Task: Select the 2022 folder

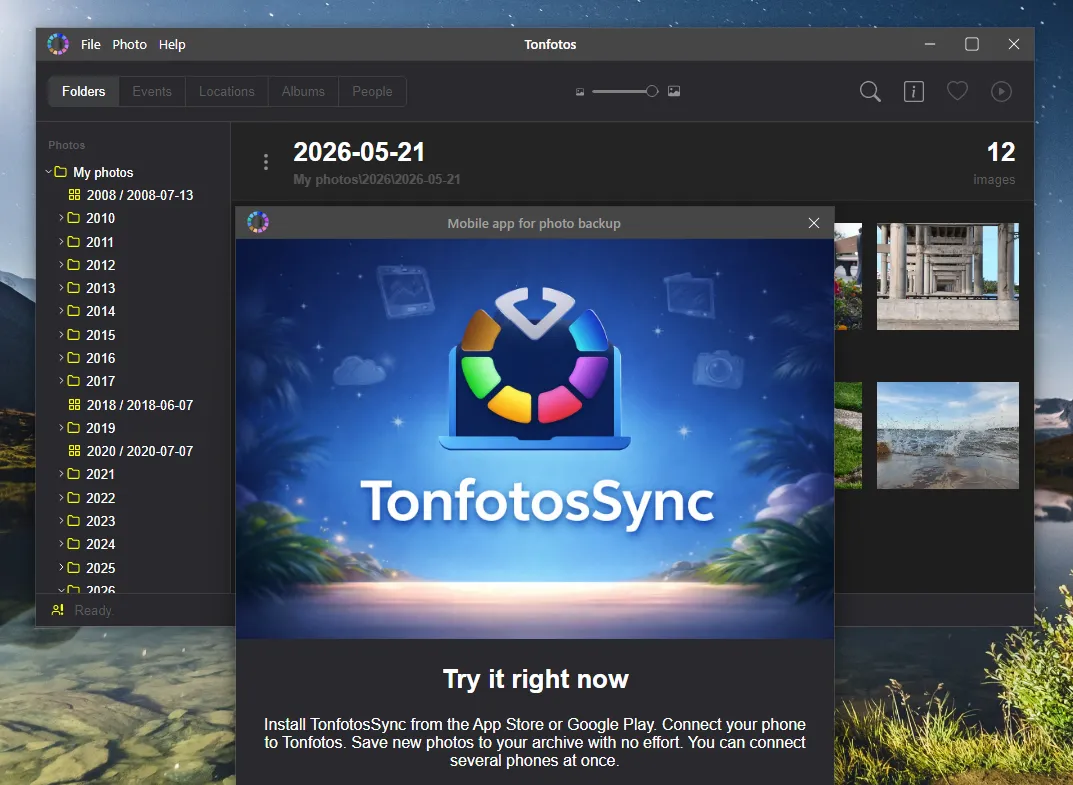Action: (92, 498)
